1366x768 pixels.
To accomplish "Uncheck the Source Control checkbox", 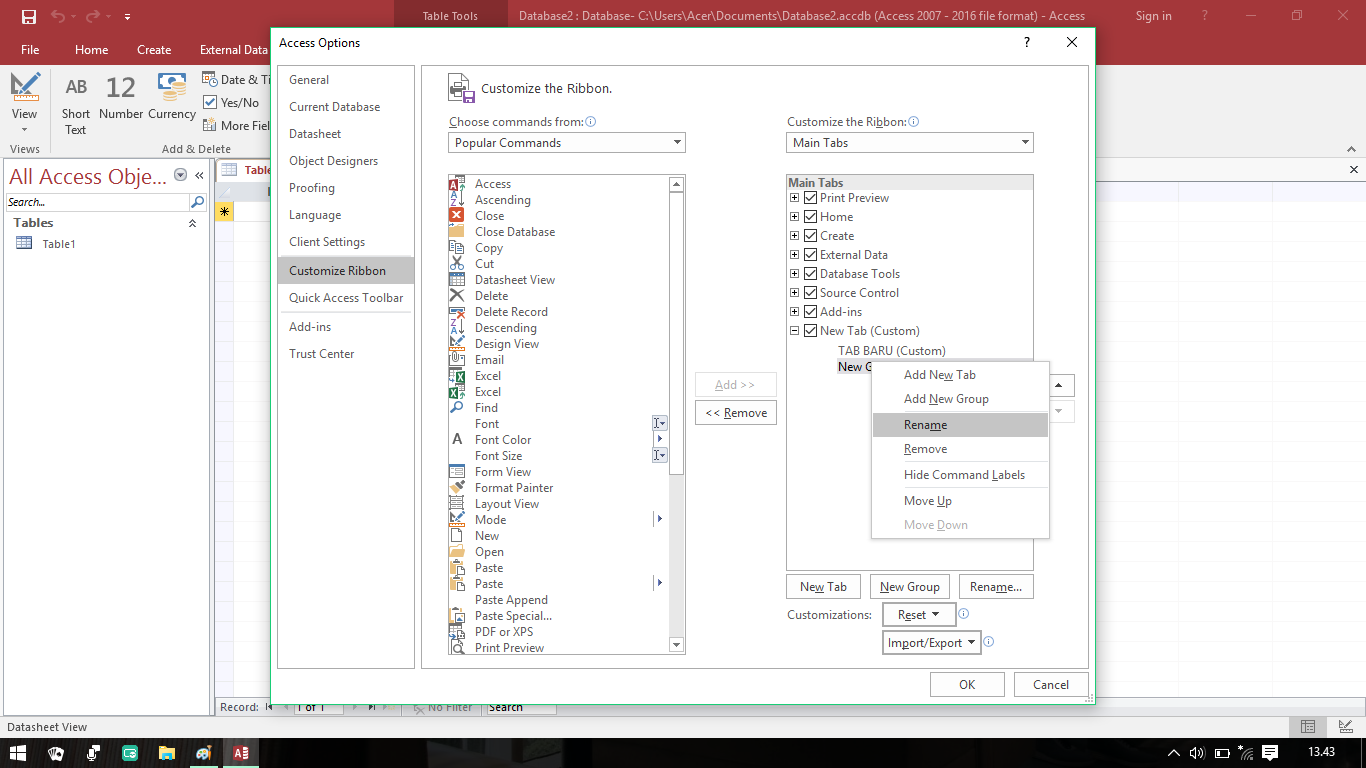I will tap(810, 293).
